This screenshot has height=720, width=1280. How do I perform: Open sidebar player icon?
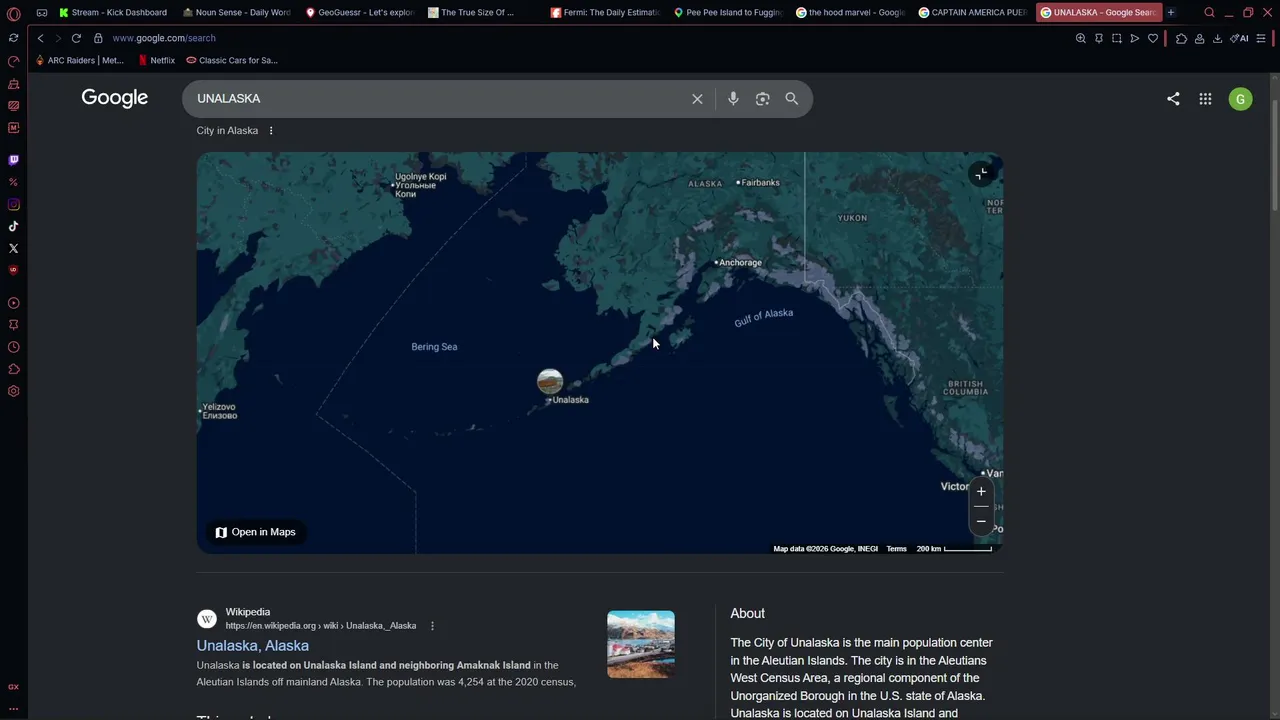[13, 303]
